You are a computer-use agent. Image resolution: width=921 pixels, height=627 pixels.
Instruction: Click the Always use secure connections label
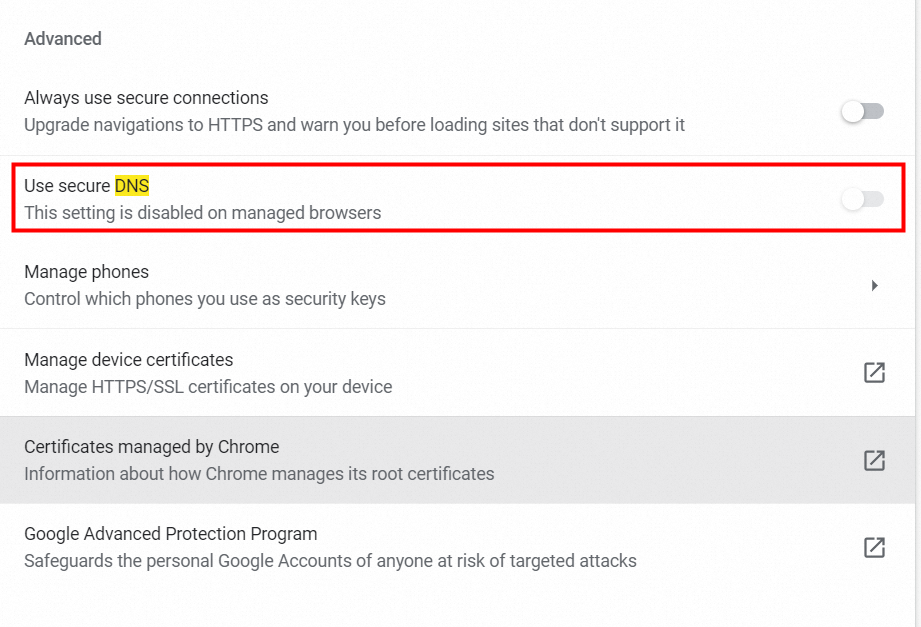146,98
